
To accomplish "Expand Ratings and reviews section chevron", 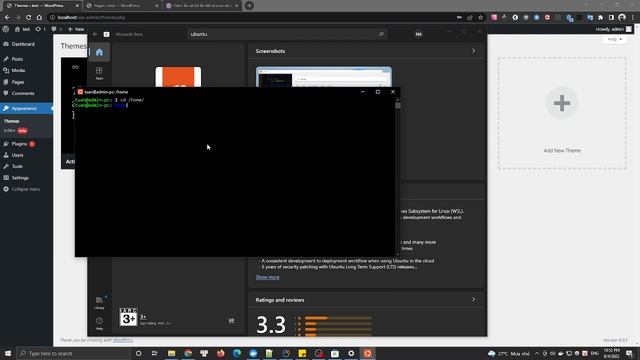I will [x=473, y=300].
